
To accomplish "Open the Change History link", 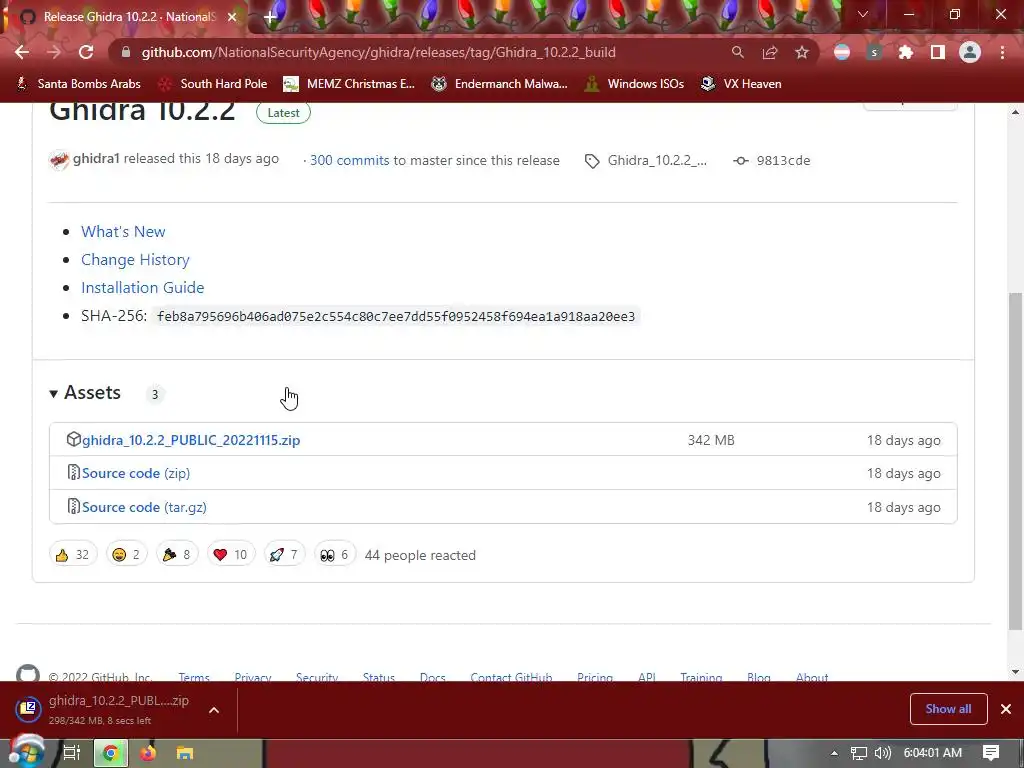I will pos(135,260).
